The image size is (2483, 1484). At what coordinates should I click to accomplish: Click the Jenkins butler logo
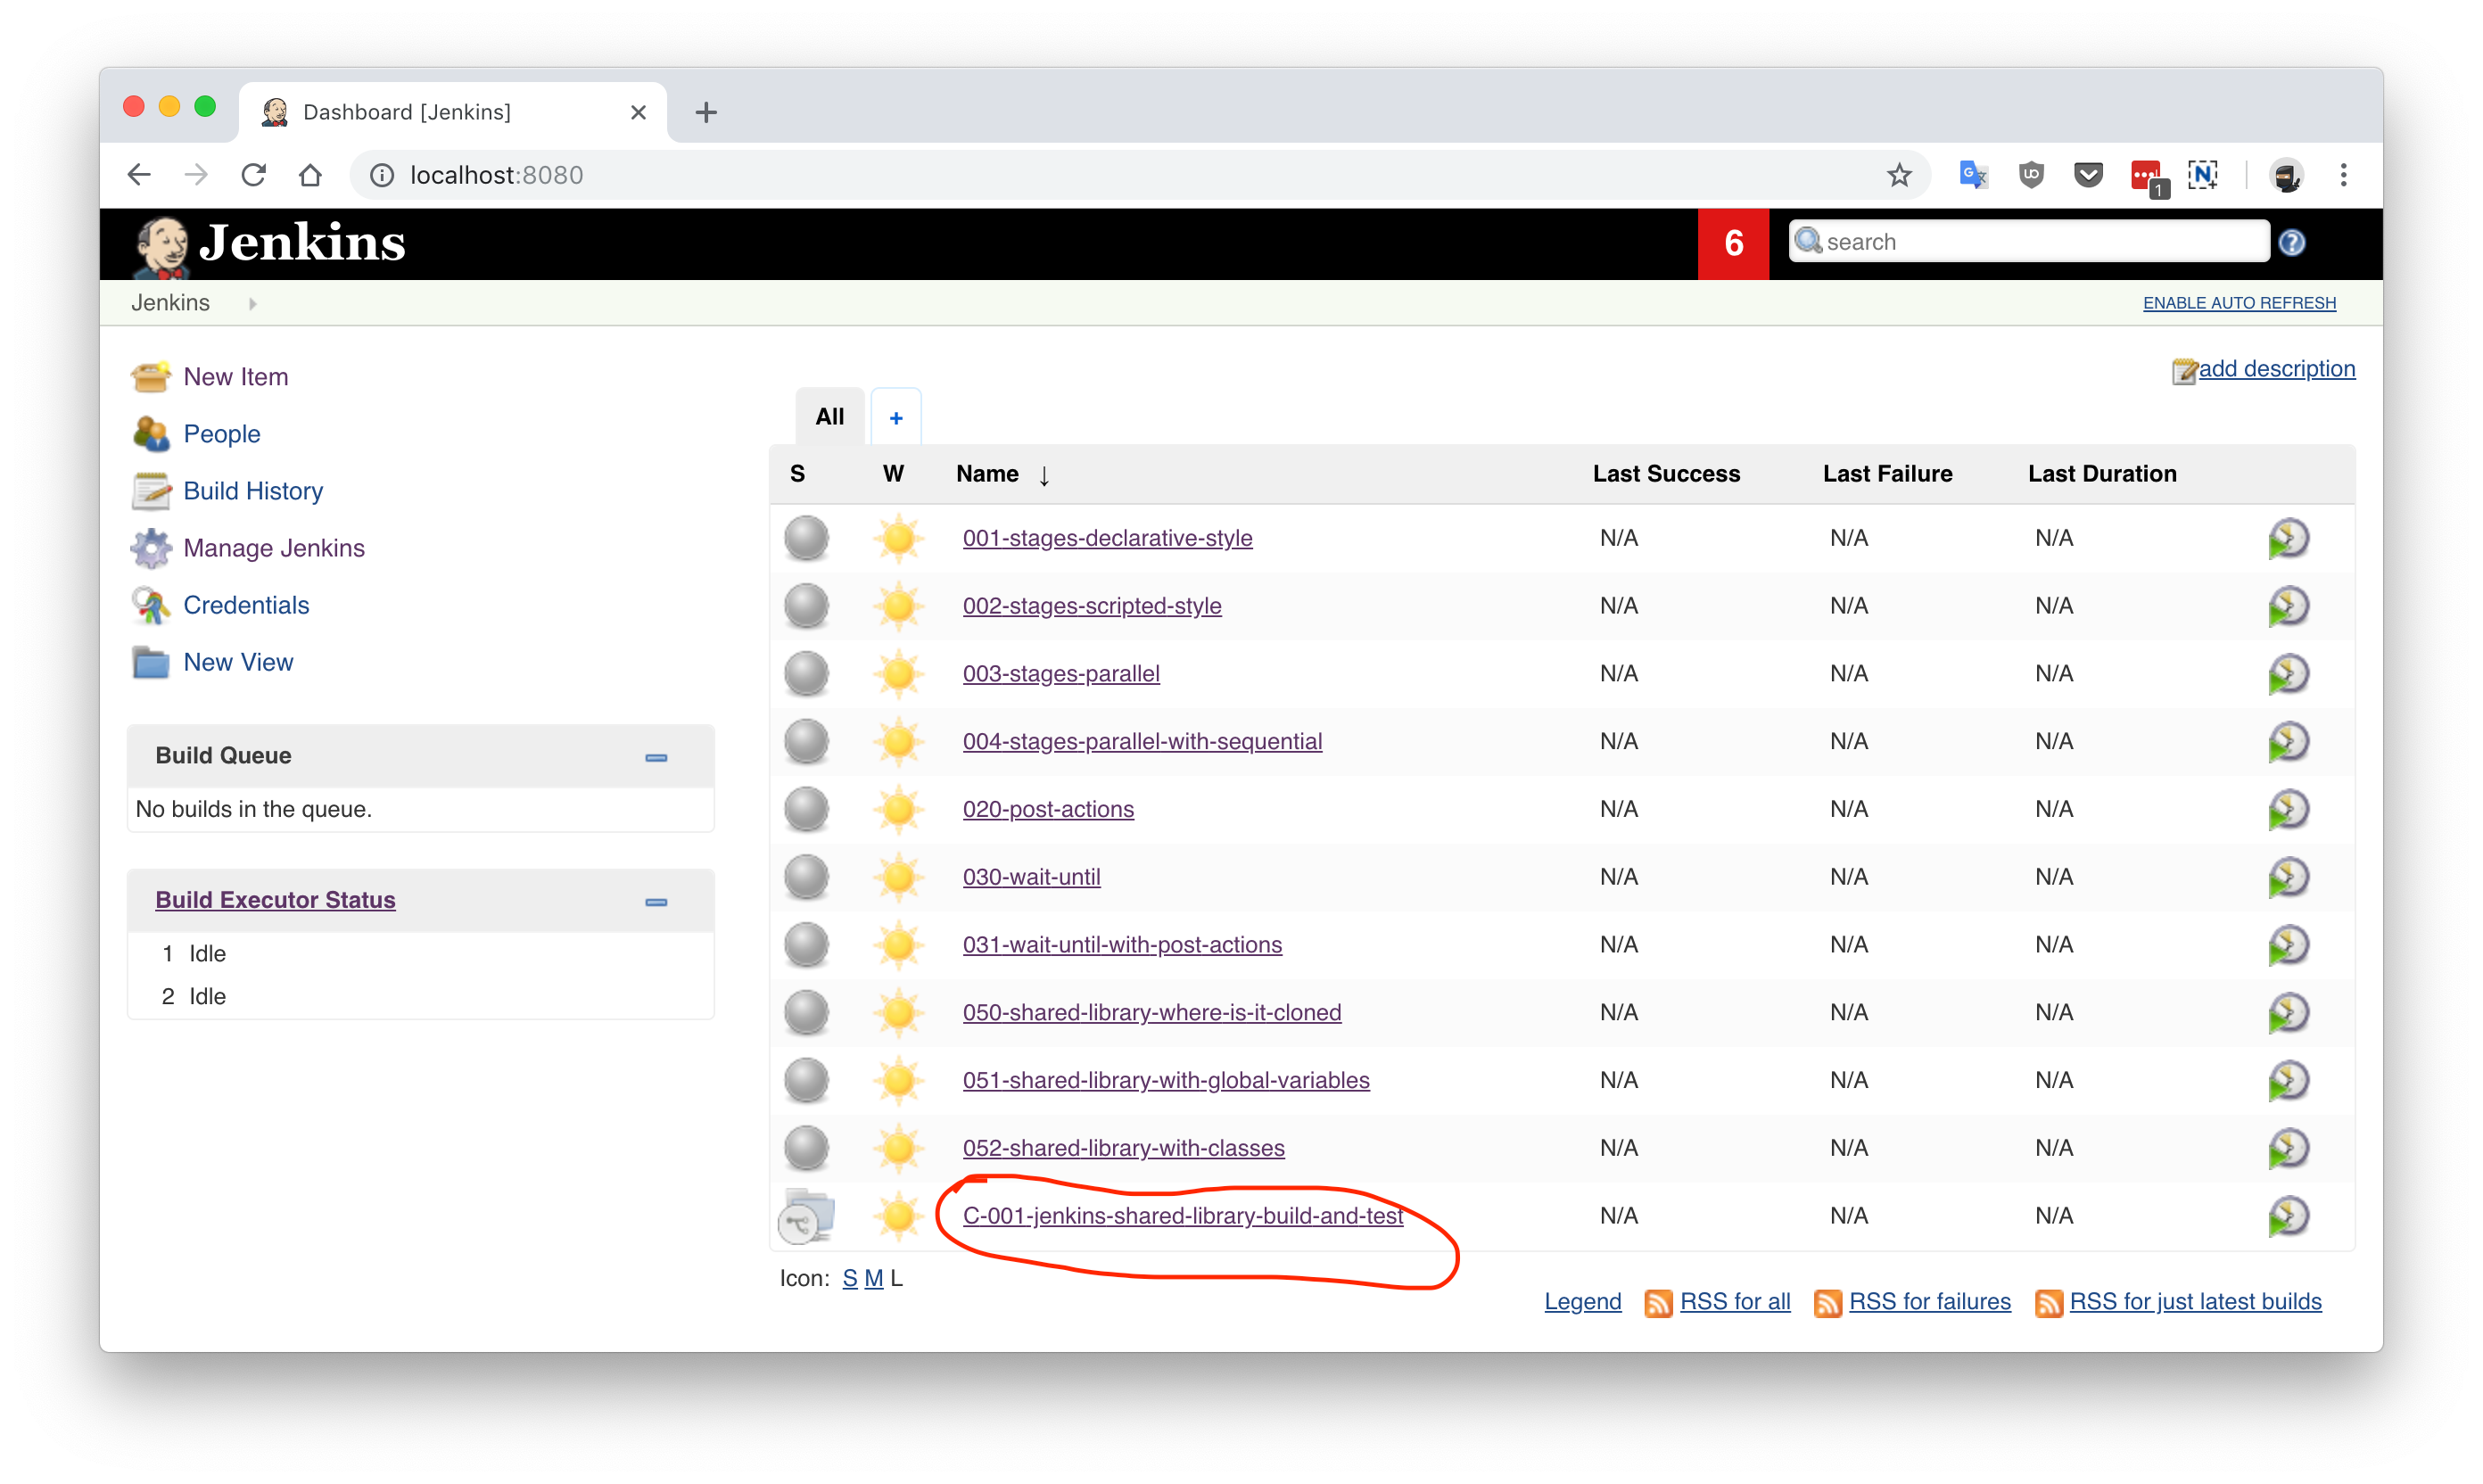pos(161,246)
